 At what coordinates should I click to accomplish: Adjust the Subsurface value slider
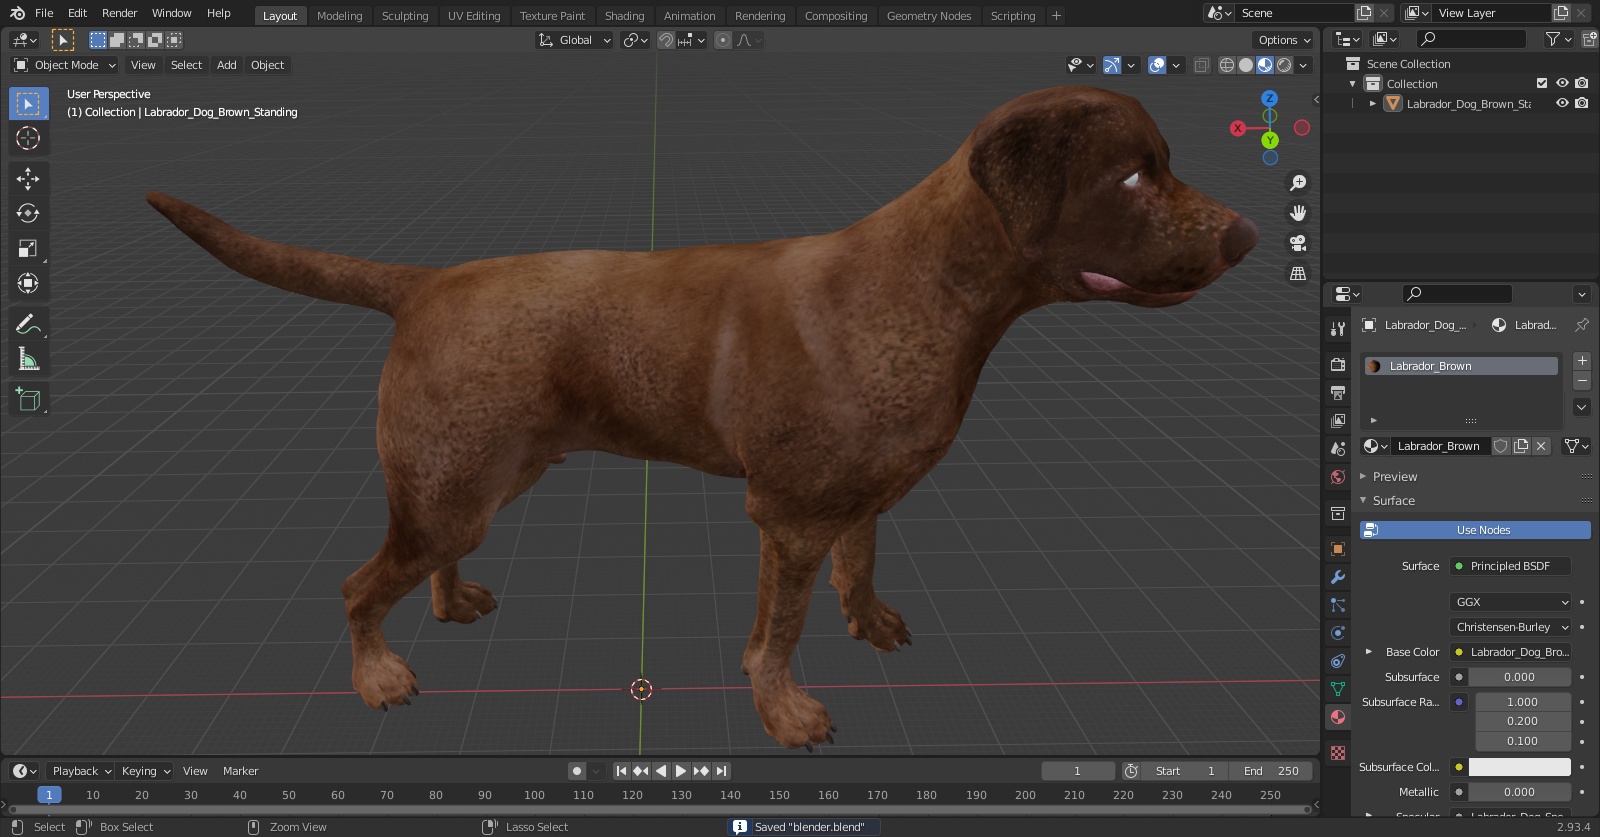click(1519, 677)
